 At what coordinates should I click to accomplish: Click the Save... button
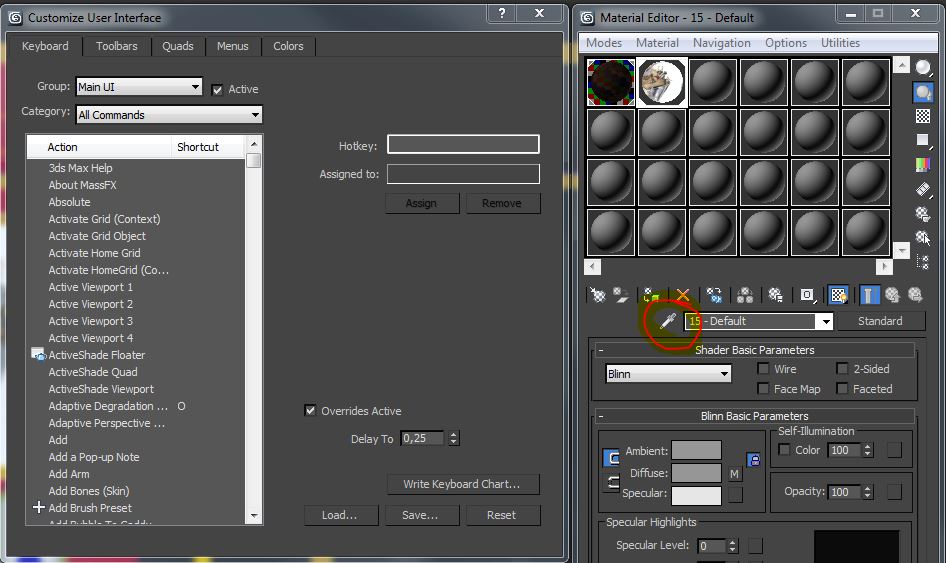coord(421,515)
